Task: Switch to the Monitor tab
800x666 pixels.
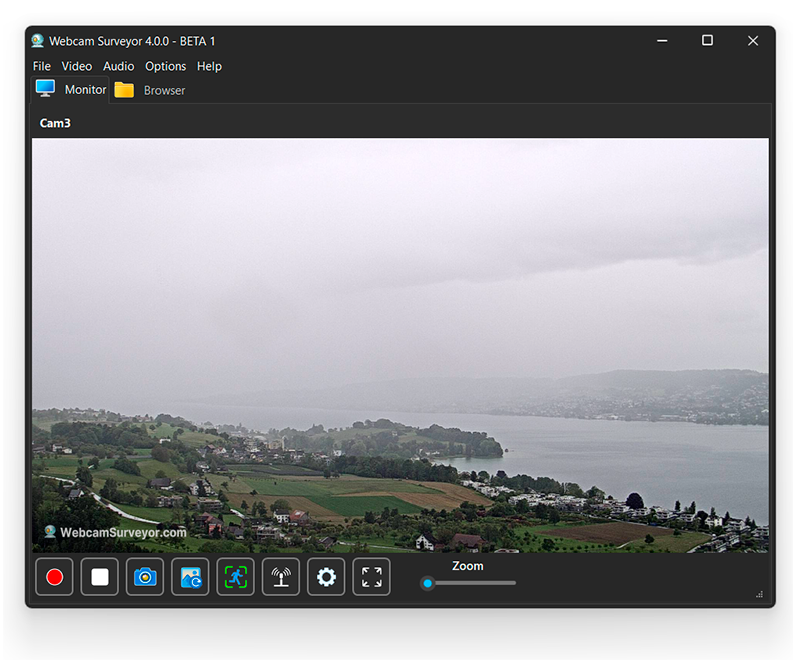Action: pos(70,90)
